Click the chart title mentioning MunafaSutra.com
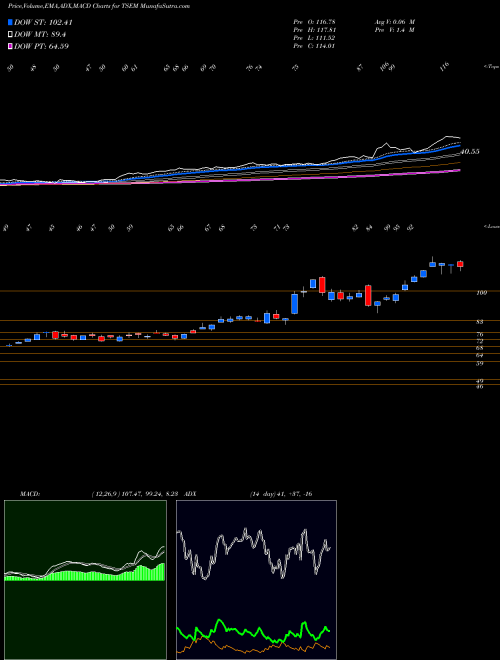 99,6
